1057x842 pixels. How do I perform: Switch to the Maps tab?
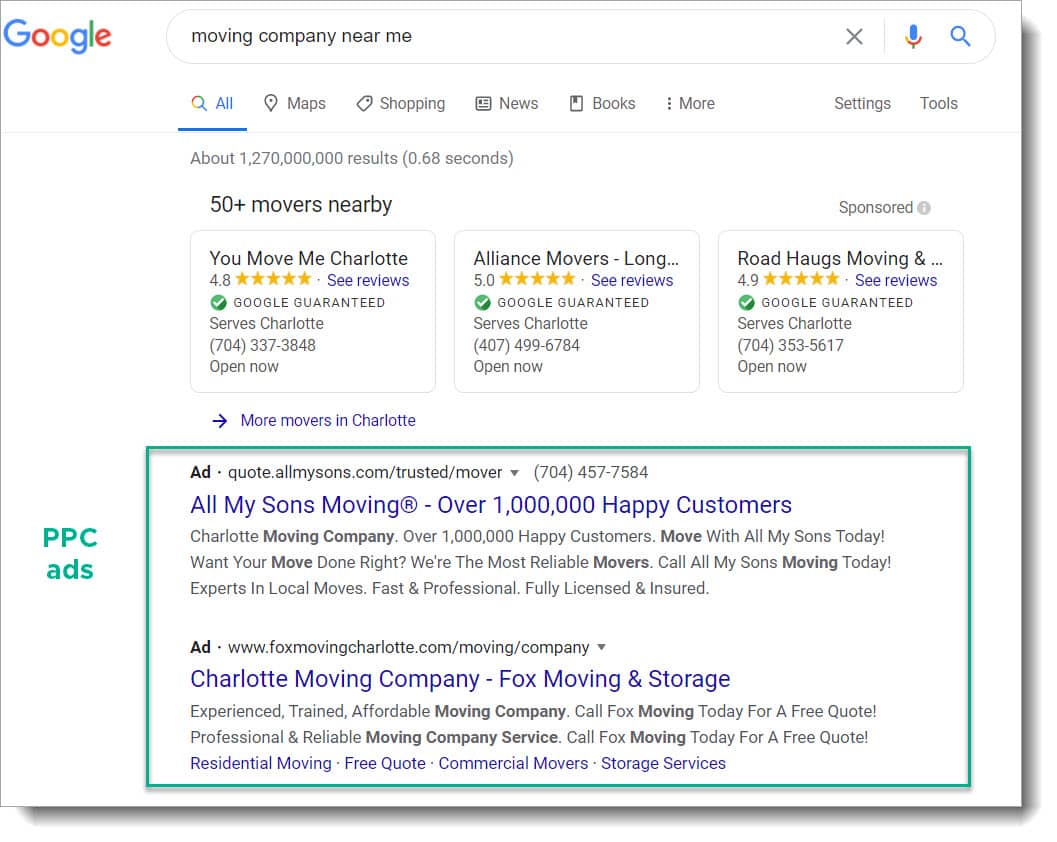[295, 104]
